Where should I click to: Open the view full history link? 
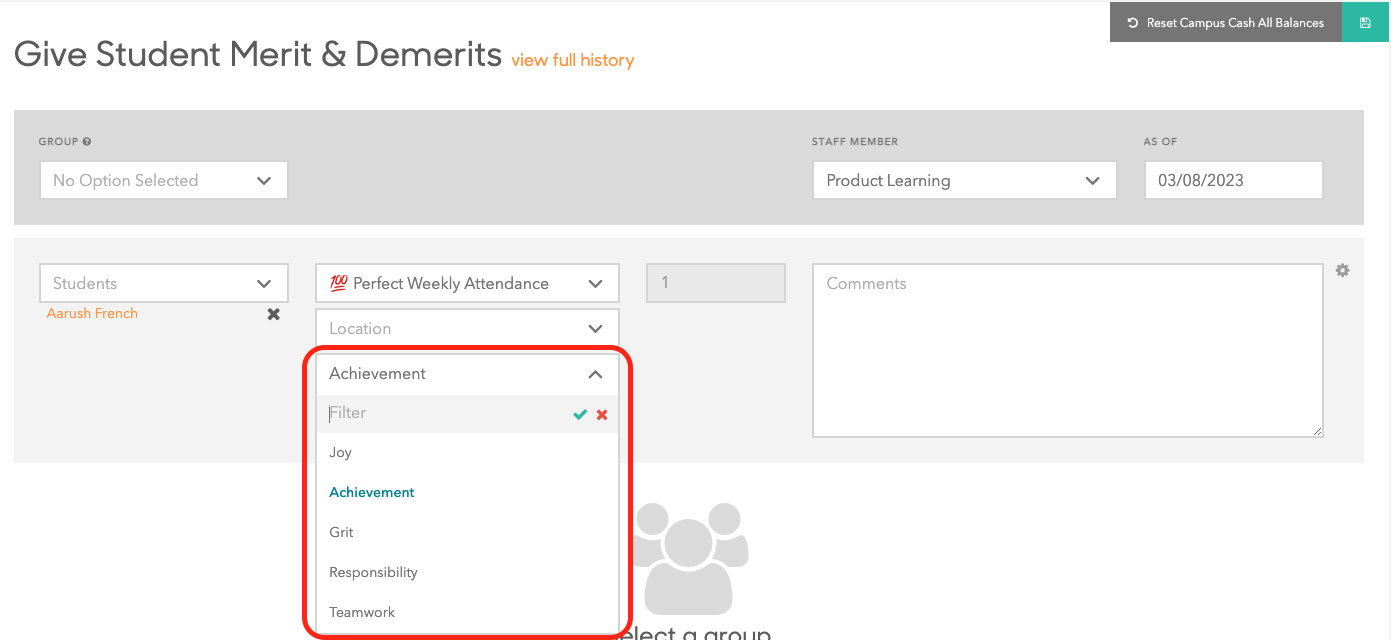[572, 60]
